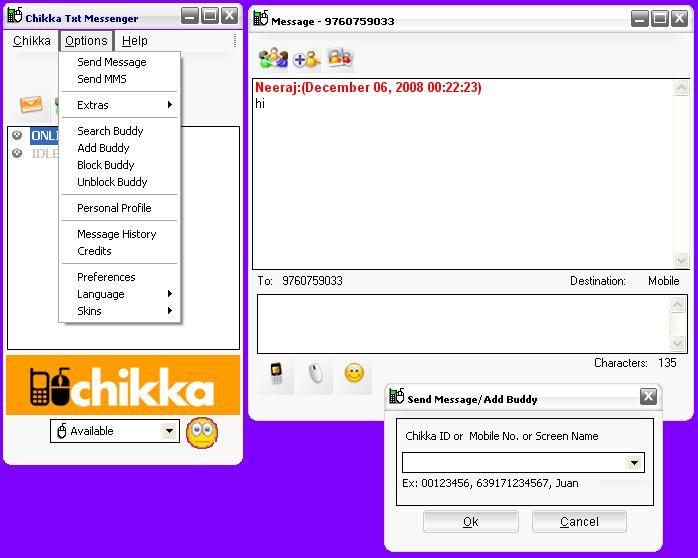Image resolution: width=698 pixels, height=558 pixels.
Task: Expand the Extras submenu
Action: (x=125, y=105)
